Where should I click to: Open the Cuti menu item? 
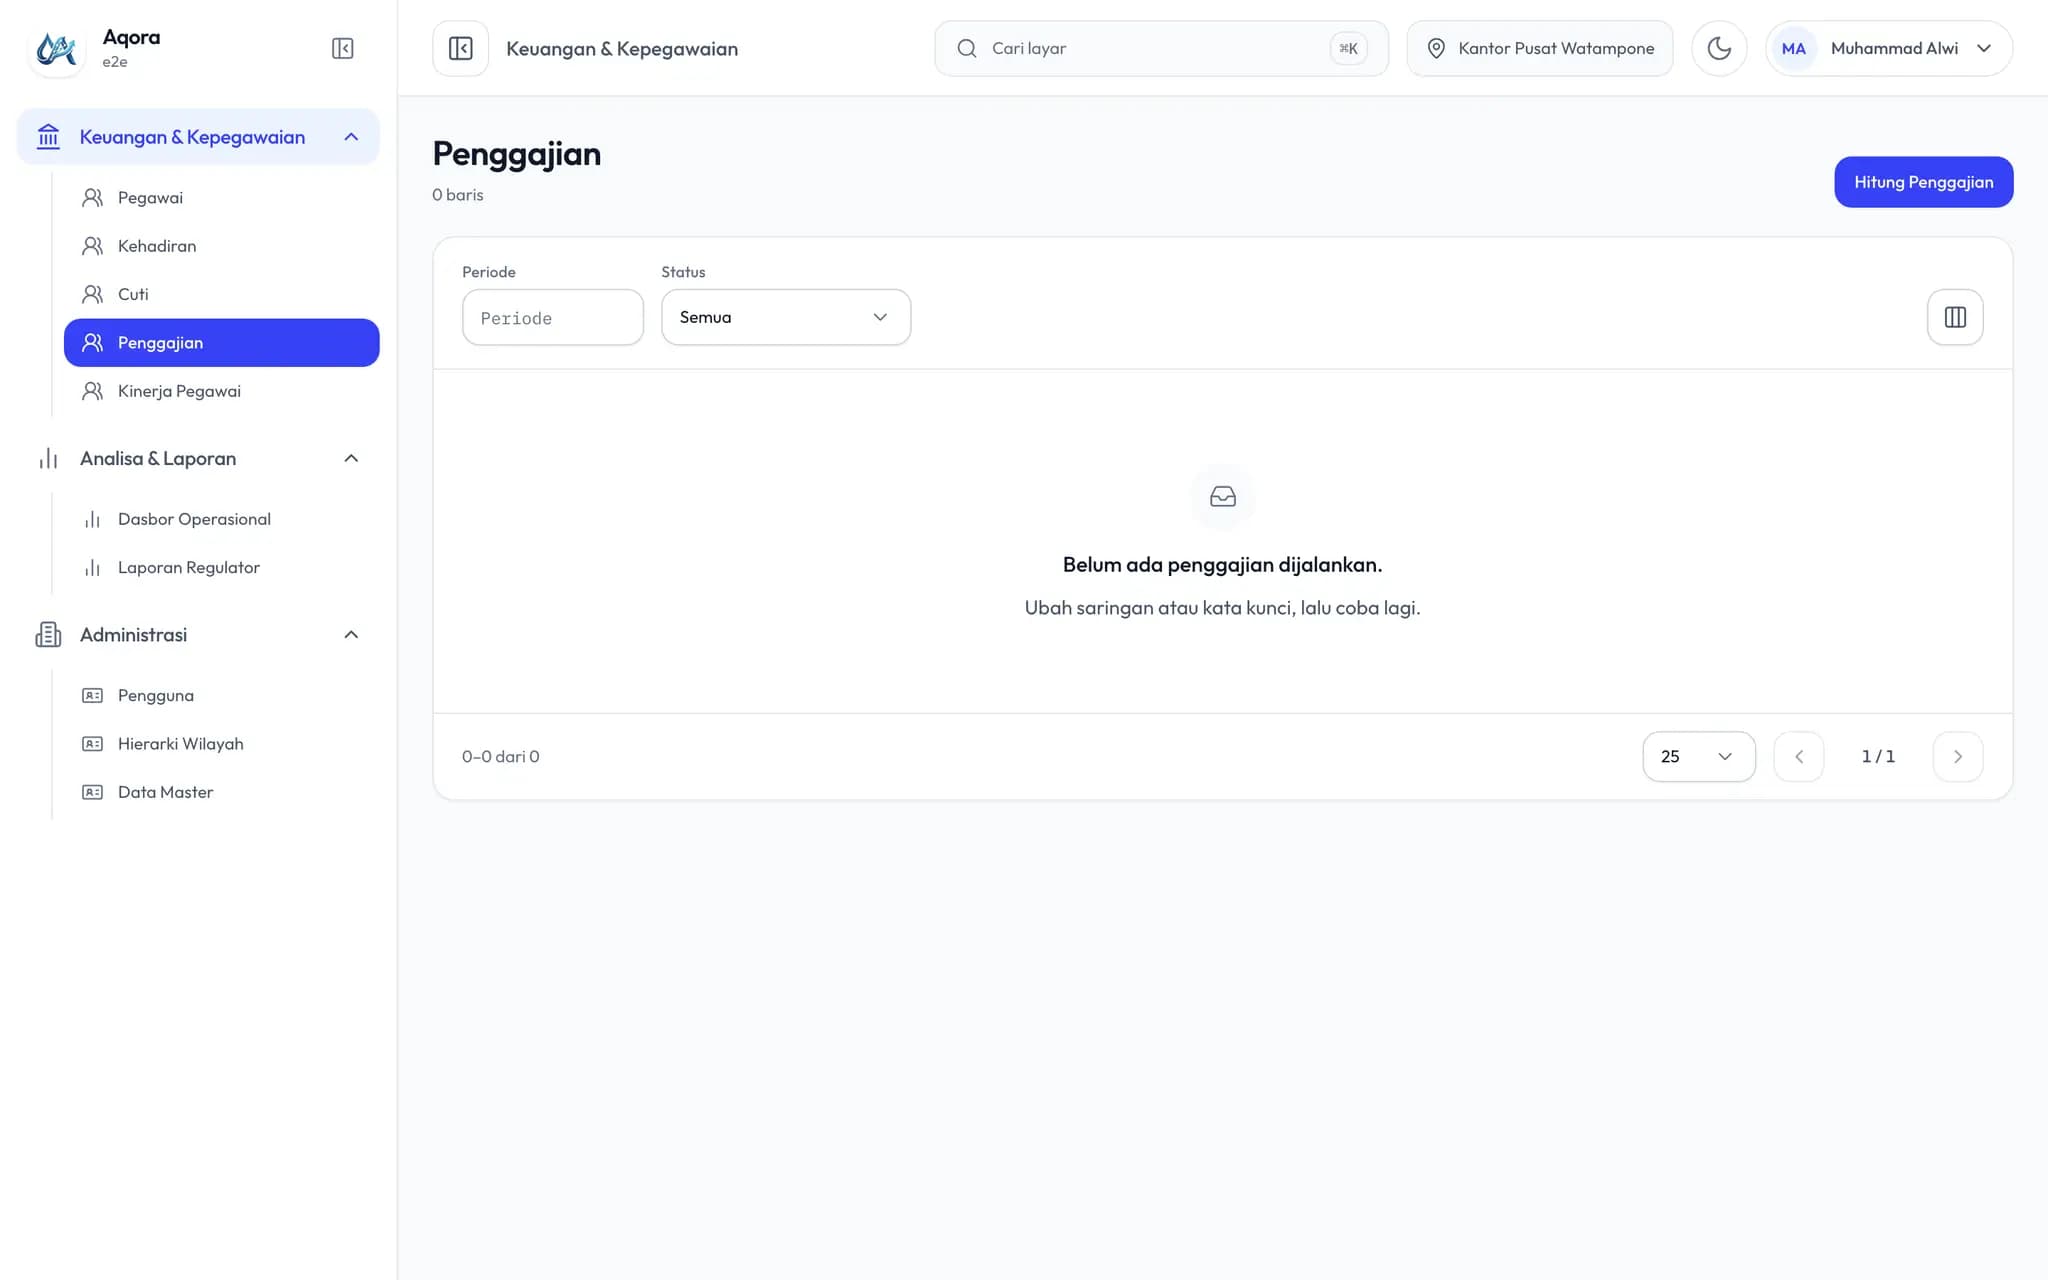click(221, 294)
